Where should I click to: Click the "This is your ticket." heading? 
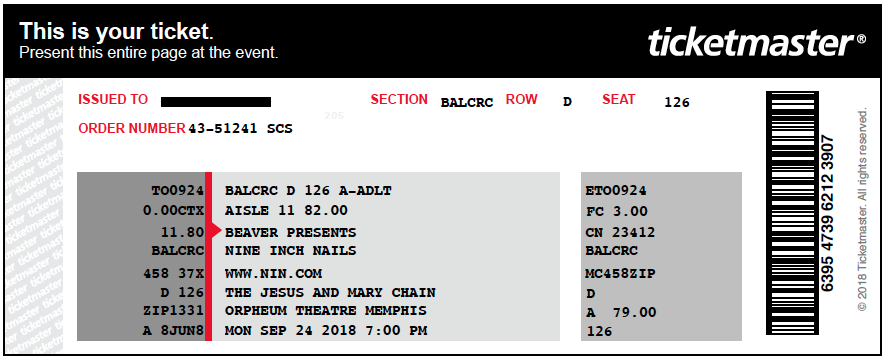[x=117, y=31]
